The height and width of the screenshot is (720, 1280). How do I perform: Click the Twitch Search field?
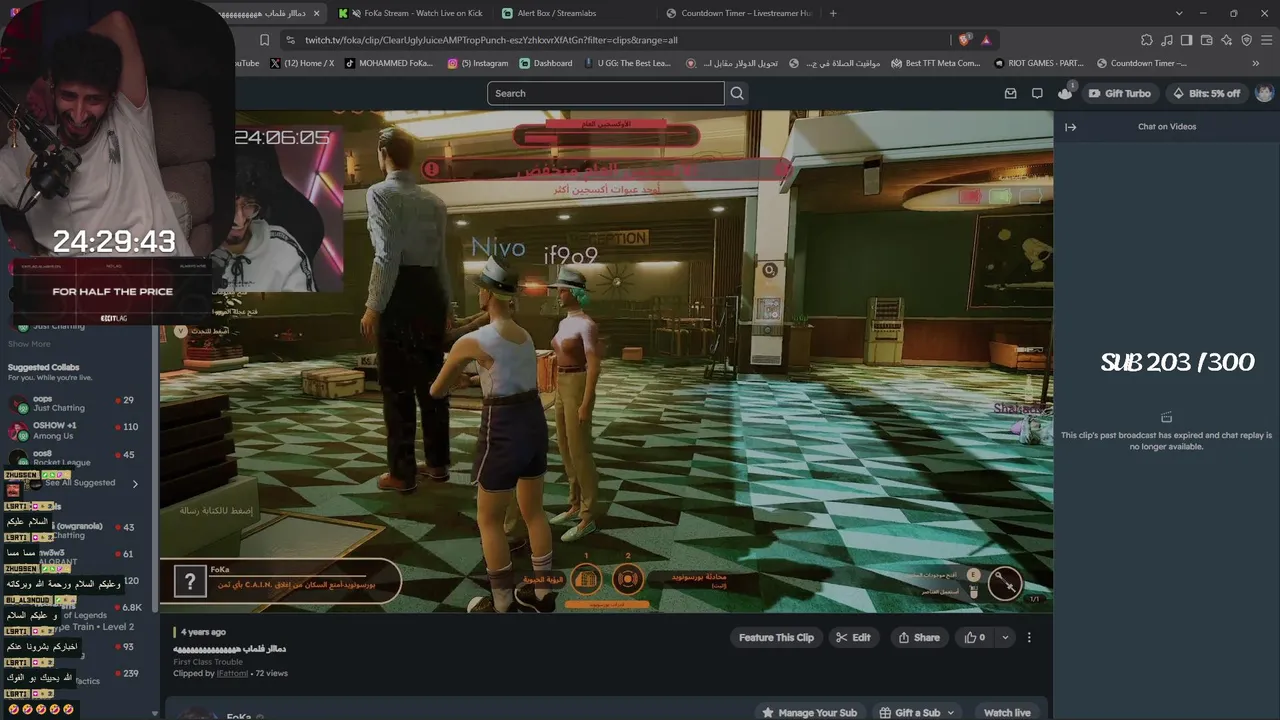pyautogui.click(x=606, y=93)
